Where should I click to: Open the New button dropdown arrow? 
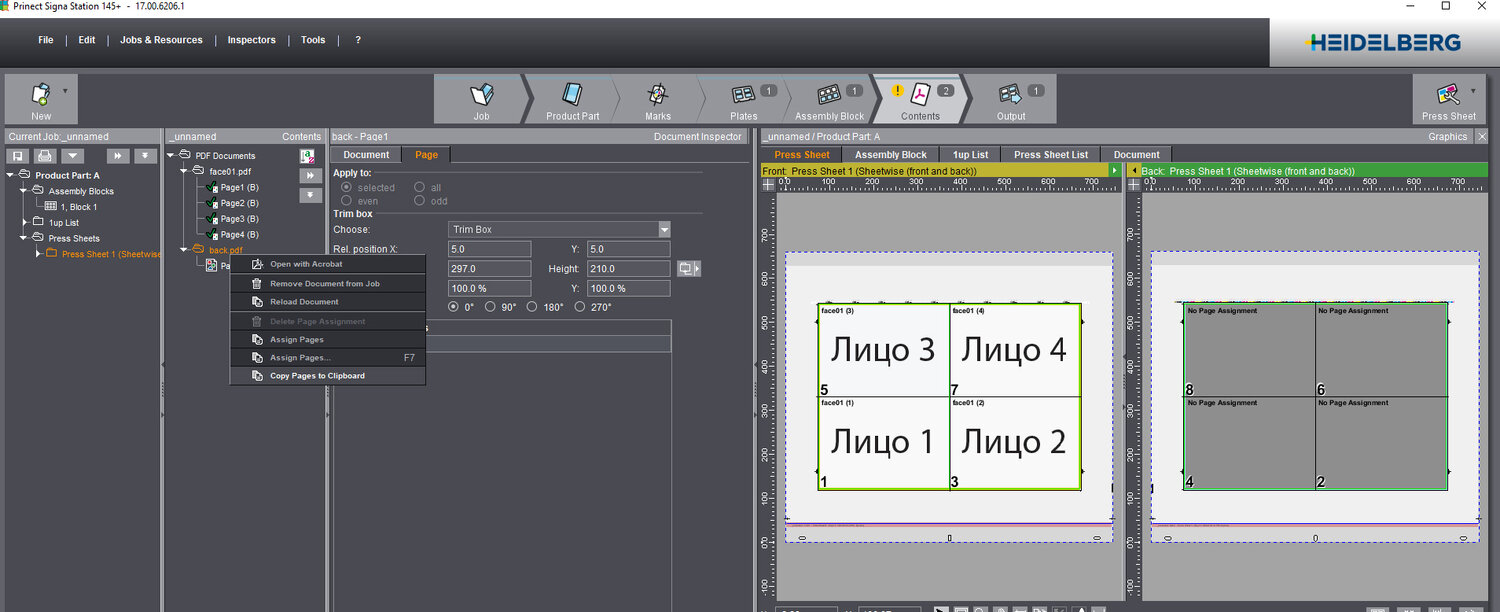[65, 90]
